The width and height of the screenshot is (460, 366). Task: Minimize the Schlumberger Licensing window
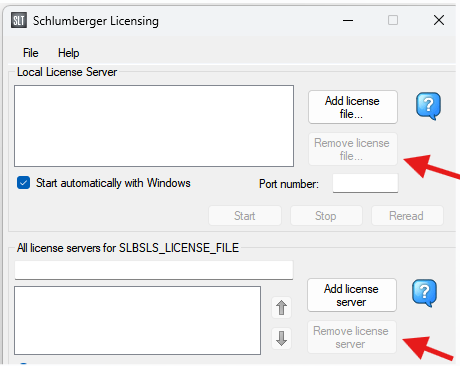pos(348,20)
